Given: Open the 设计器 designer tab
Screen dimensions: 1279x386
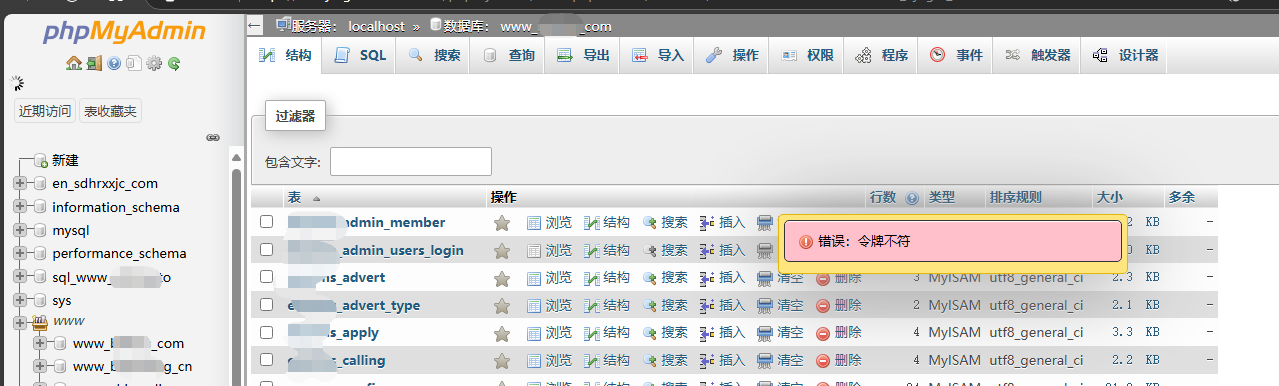Looking at the screenshot, I should pyautogui.click(x=1125, y=56).
